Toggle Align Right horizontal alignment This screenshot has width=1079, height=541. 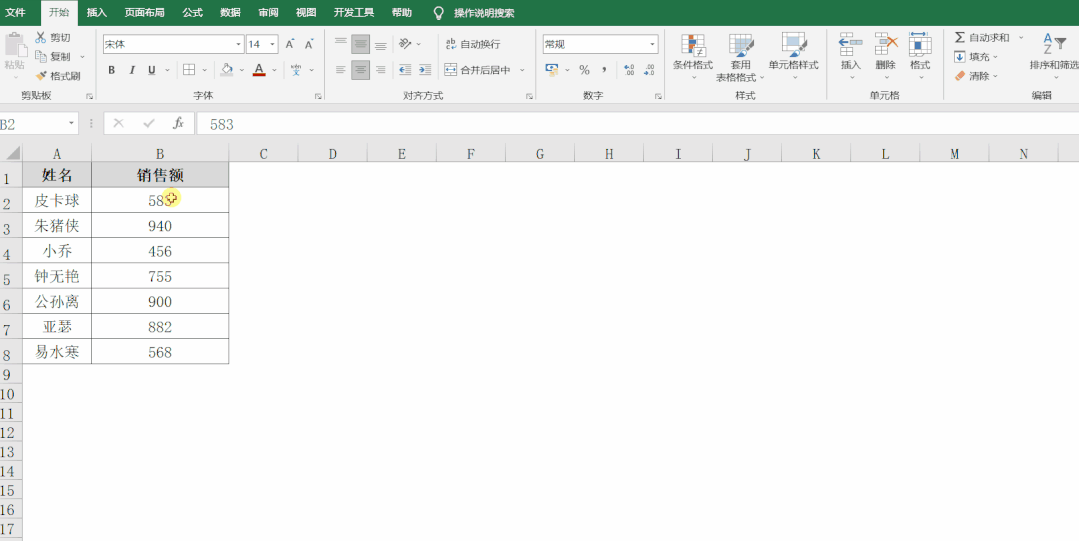[381, 70]
